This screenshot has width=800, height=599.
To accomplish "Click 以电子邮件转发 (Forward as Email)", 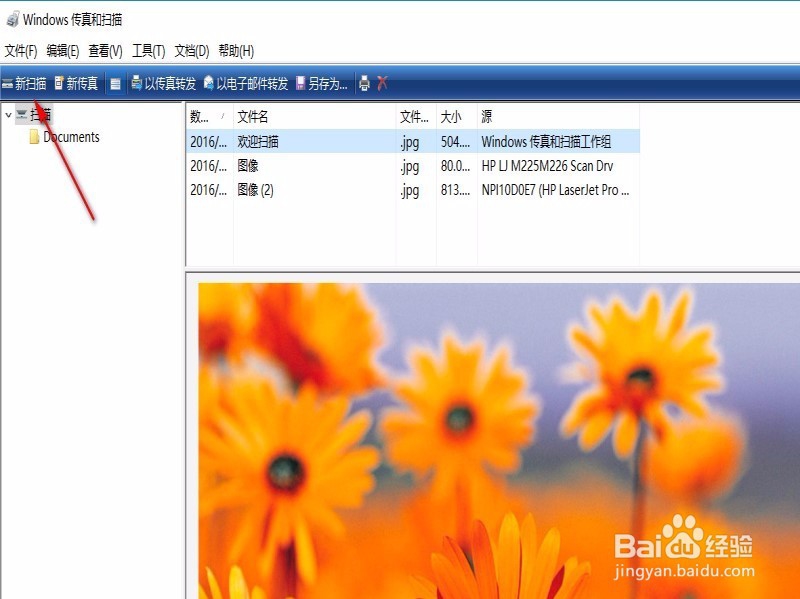I will pyautogui.click(x=246, y=83).
